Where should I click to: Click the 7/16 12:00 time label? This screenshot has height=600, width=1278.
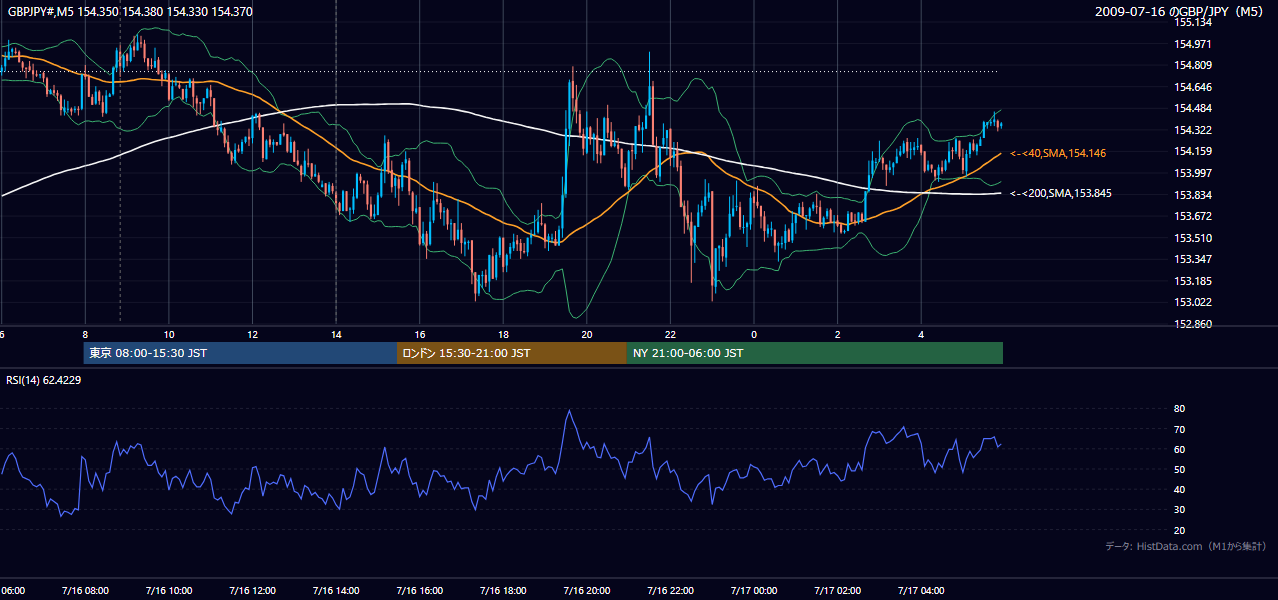[253, 590]
